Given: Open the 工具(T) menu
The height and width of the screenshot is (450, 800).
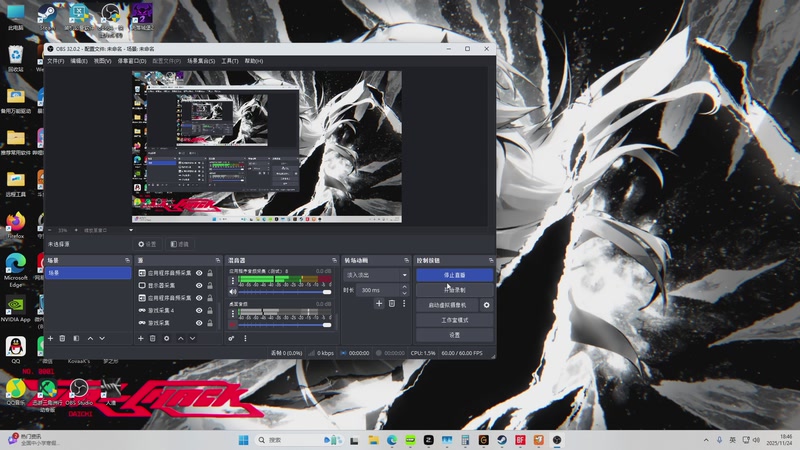Looking at the screenshot, I should click(230, 61).
